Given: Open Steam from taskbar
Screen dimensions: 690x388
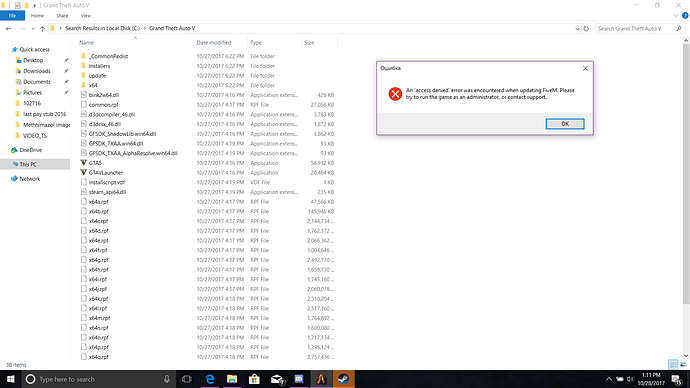Looking at the screenshot, I should coord(343,379).
